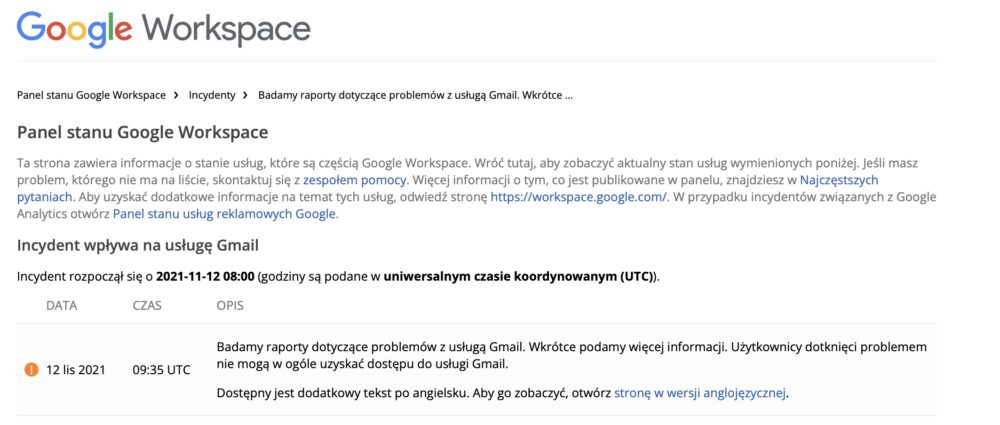The height and width of the screenshot is (425, 1000).
Task: Go to 'Incydenty' breadcrumb
Action: pos(212,96)
